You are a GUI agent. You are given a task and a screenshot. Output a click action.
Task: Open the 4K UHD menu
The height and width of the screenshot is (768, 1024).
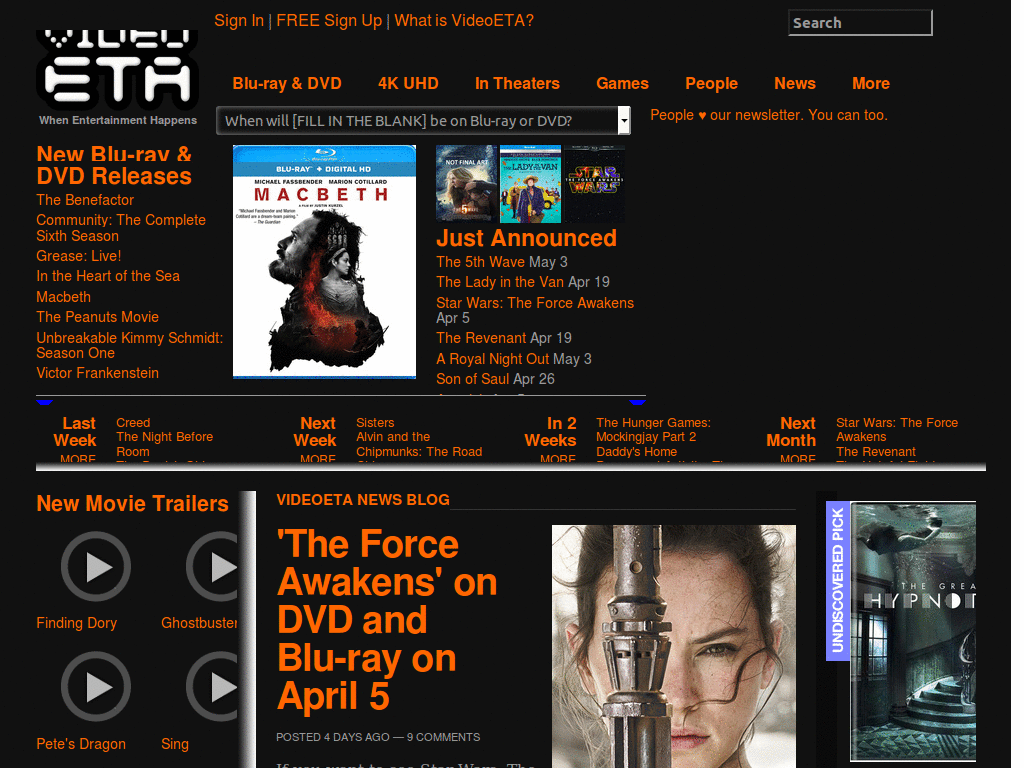408,84
